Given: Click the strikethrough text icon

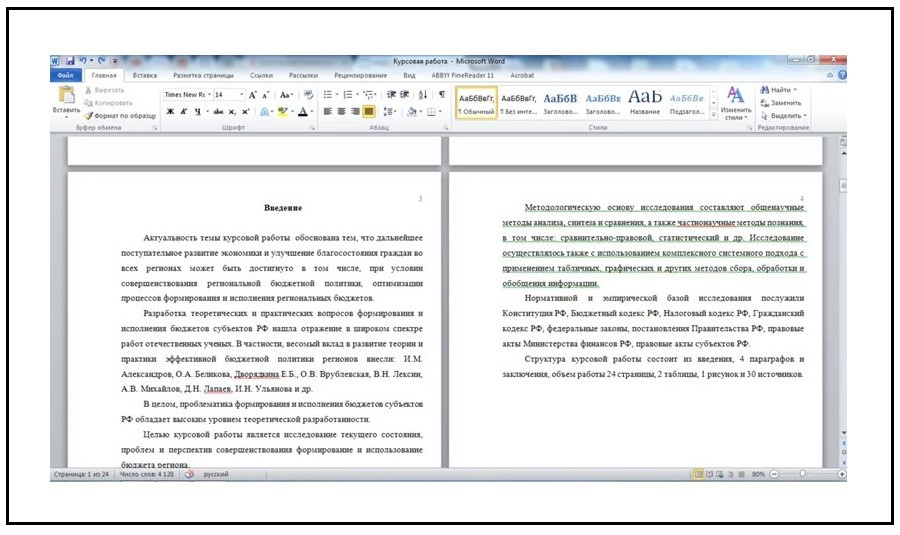Looking at the screenshot, I should pos(217,112).
